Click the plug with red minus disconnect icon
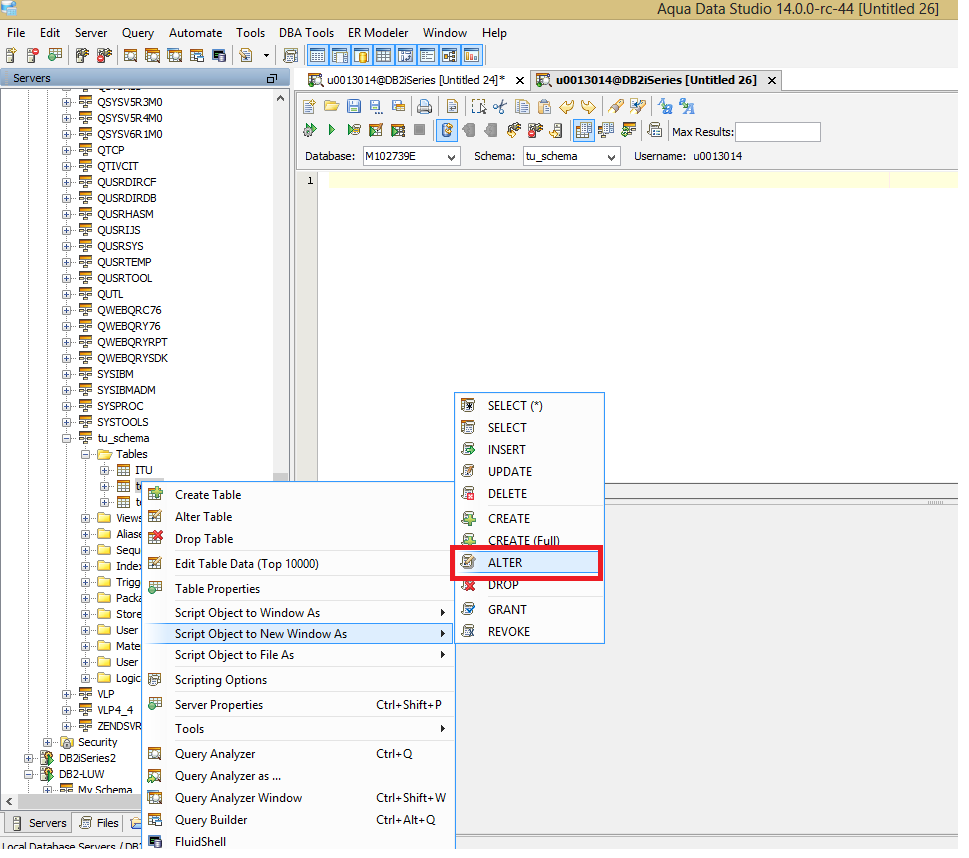Viewport: 969px width, 858px height. 104,56
